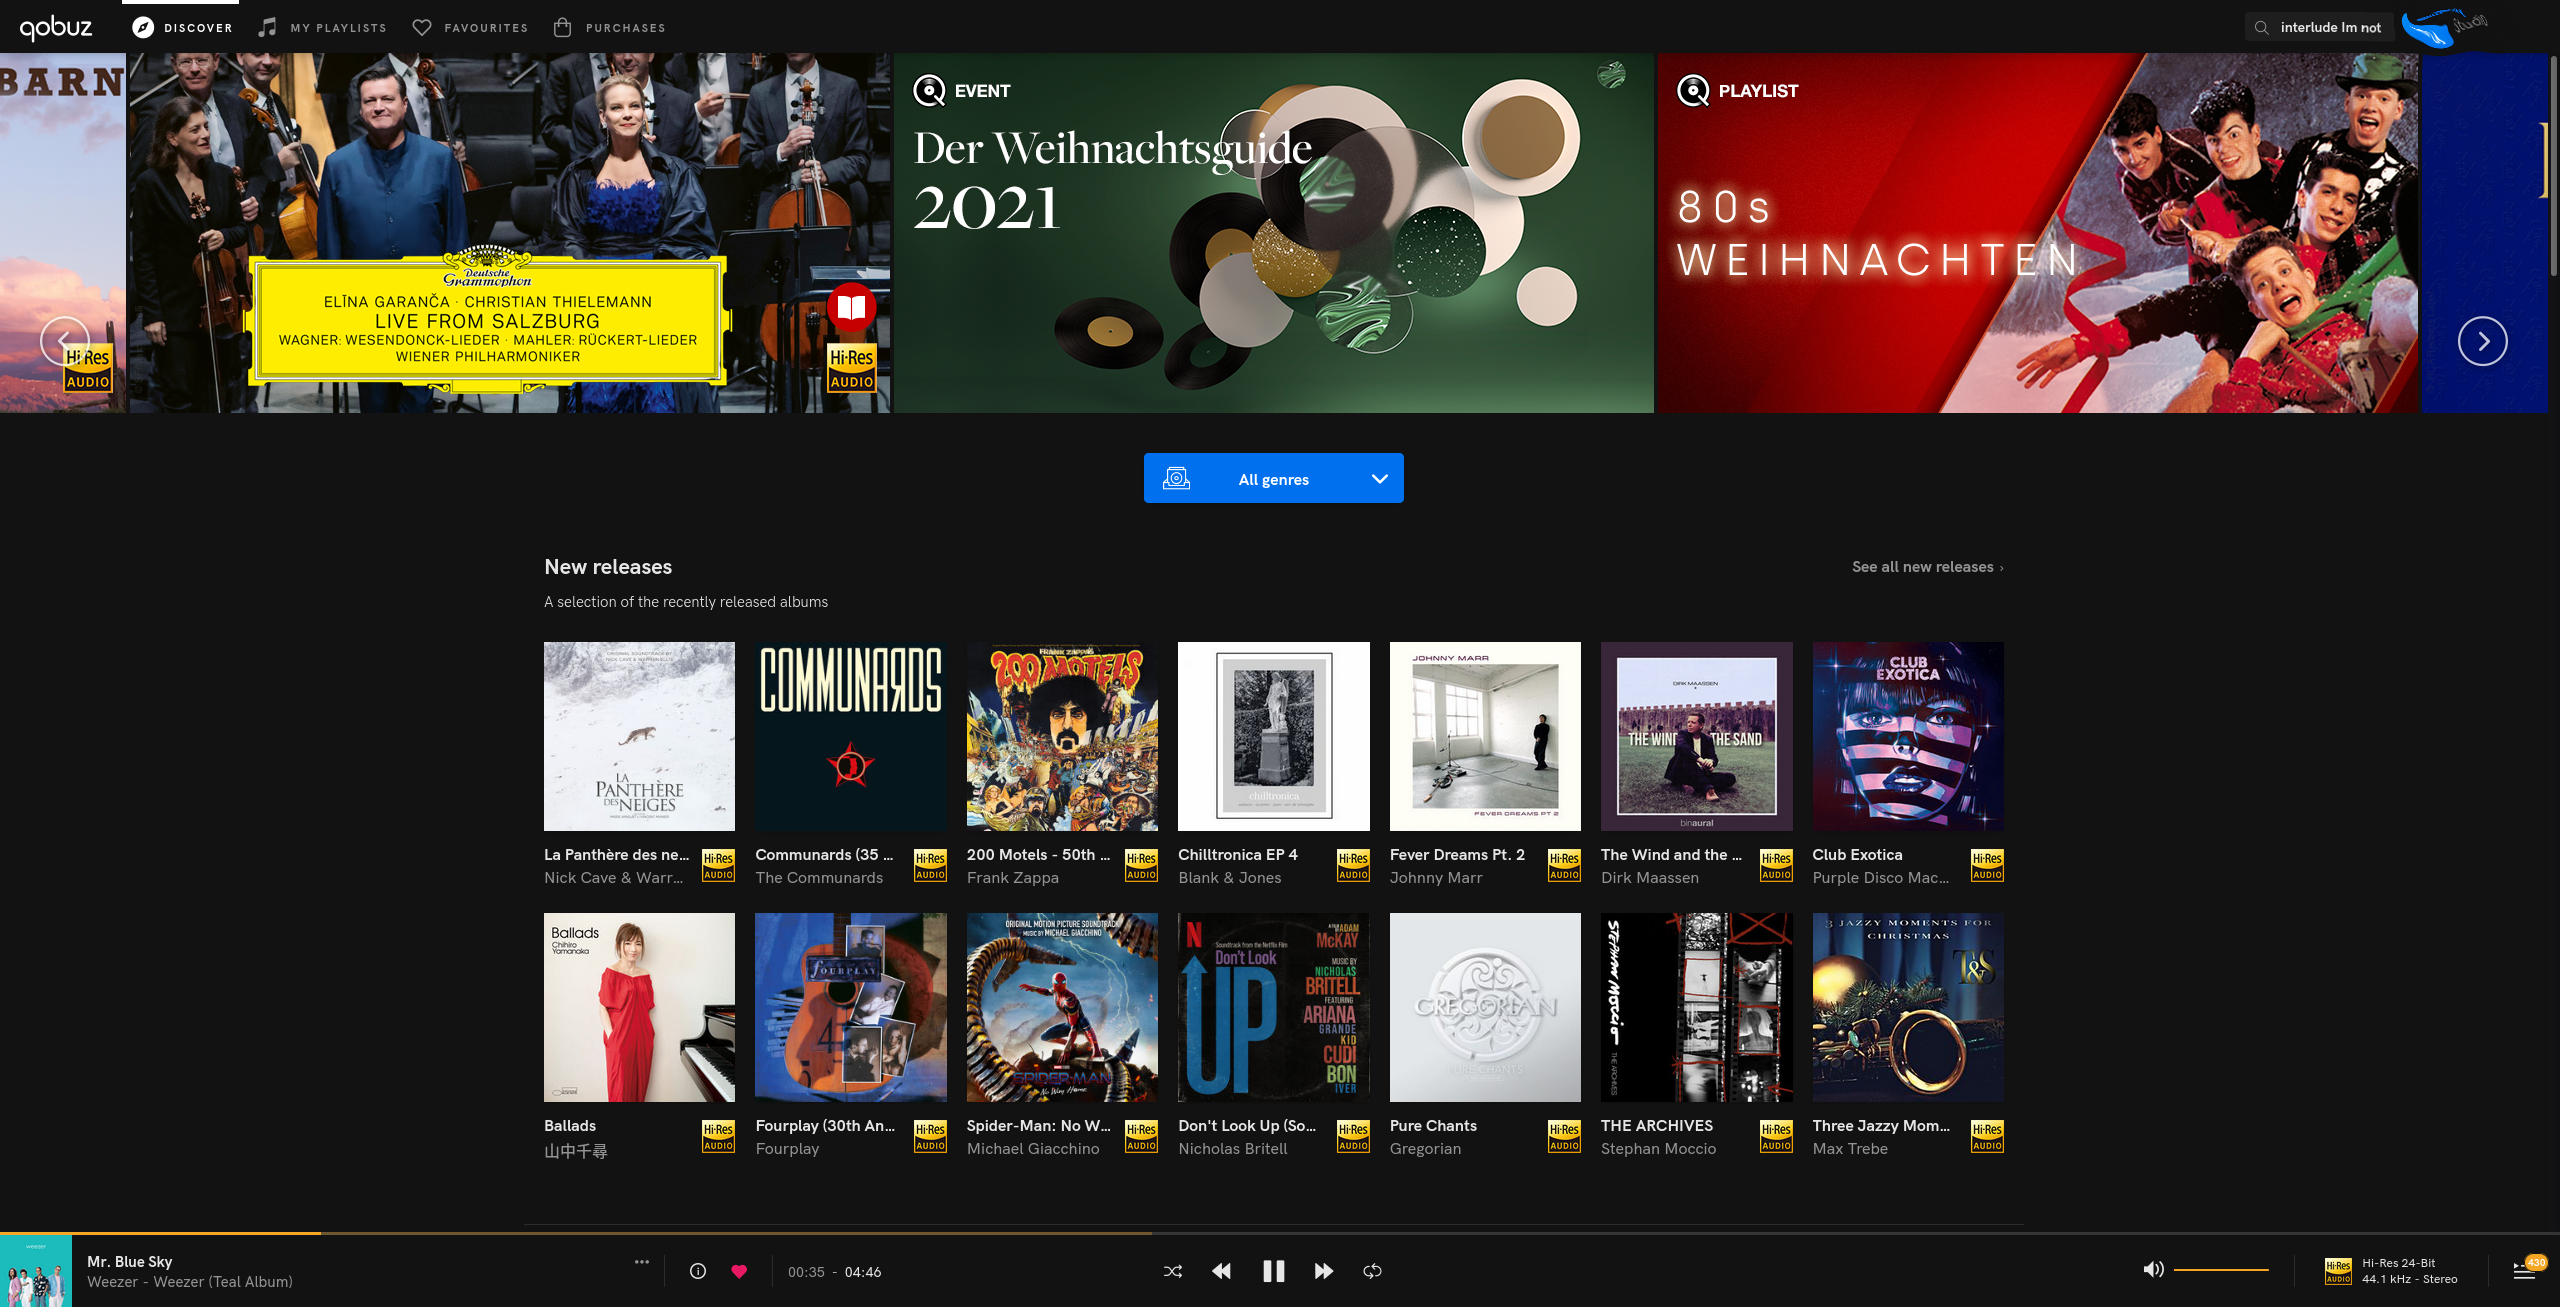Click artist Weezer - Weezer (Teal Album) text
2560x1307 pixels.
[190, 1282]
